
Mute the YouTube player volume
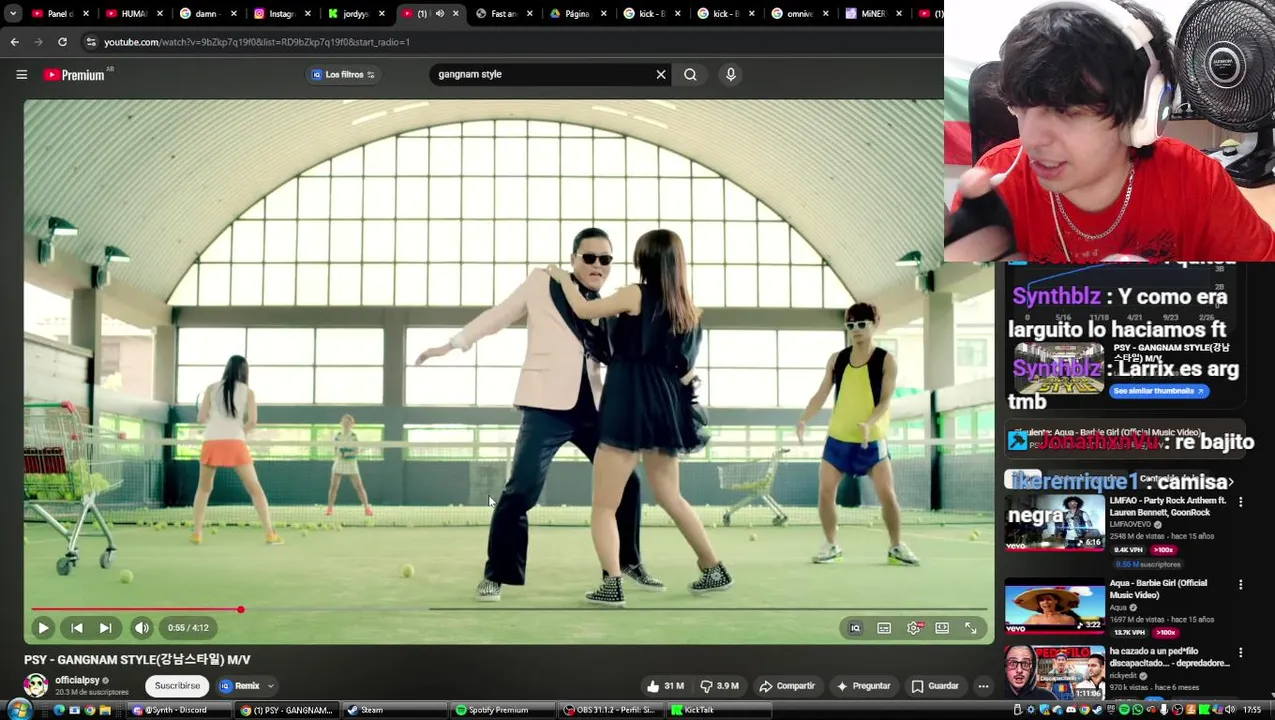142,628
